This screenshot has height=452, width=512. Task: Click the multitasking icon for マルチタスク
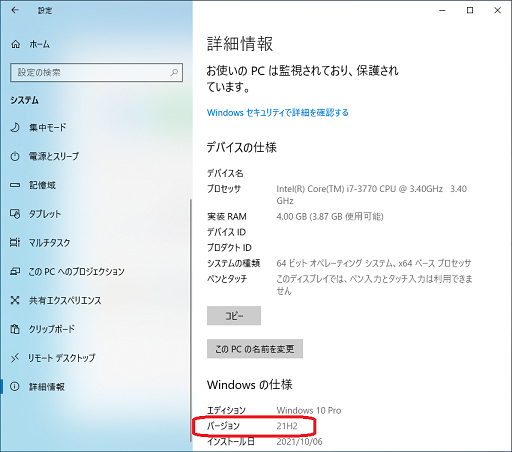[15, 242]
